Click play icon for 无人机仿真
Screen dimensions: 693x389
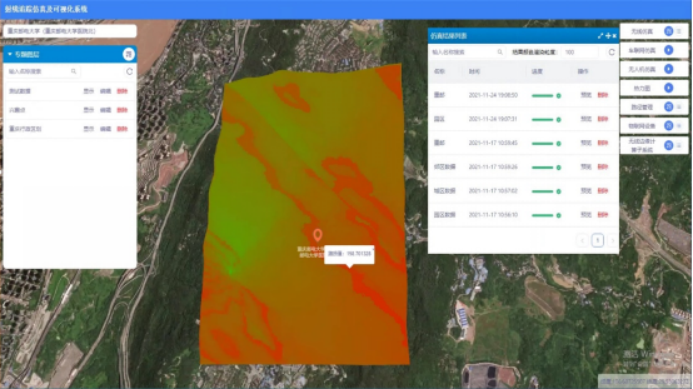pos(668,69)
